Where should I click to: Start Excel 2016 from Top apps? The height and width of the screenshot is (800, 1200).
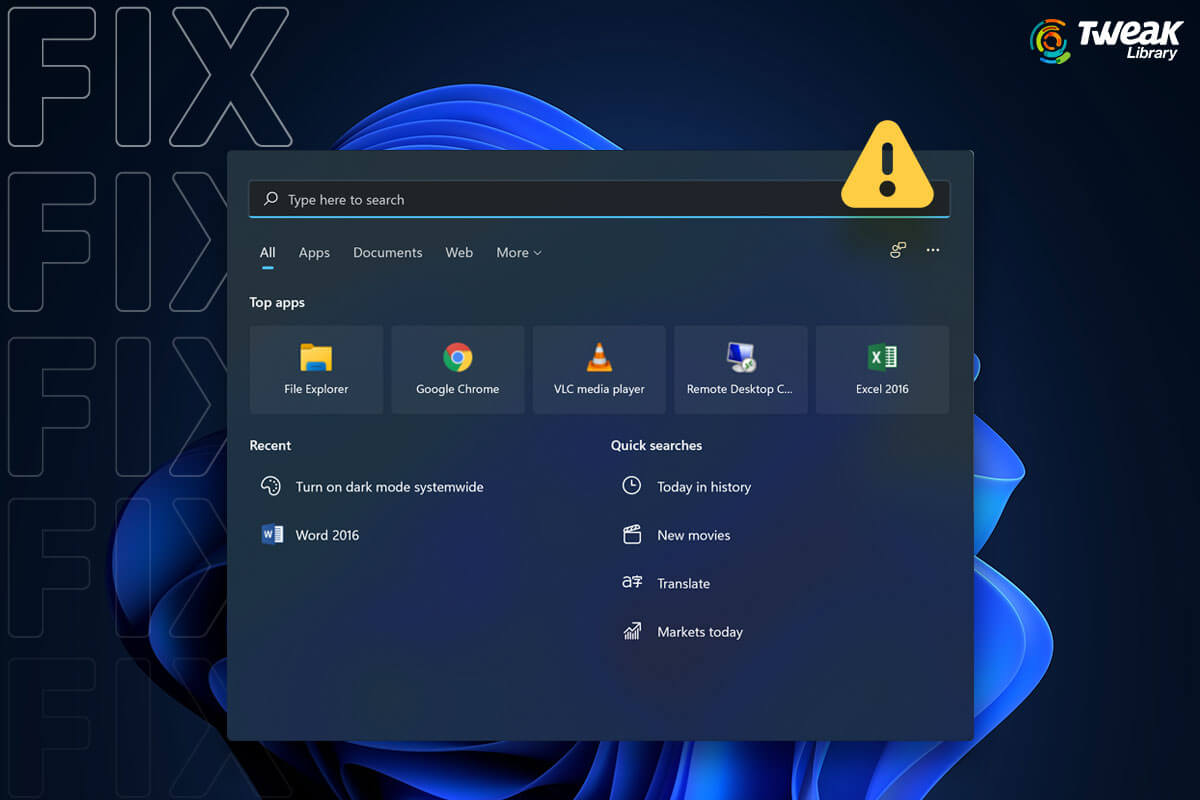882,368
